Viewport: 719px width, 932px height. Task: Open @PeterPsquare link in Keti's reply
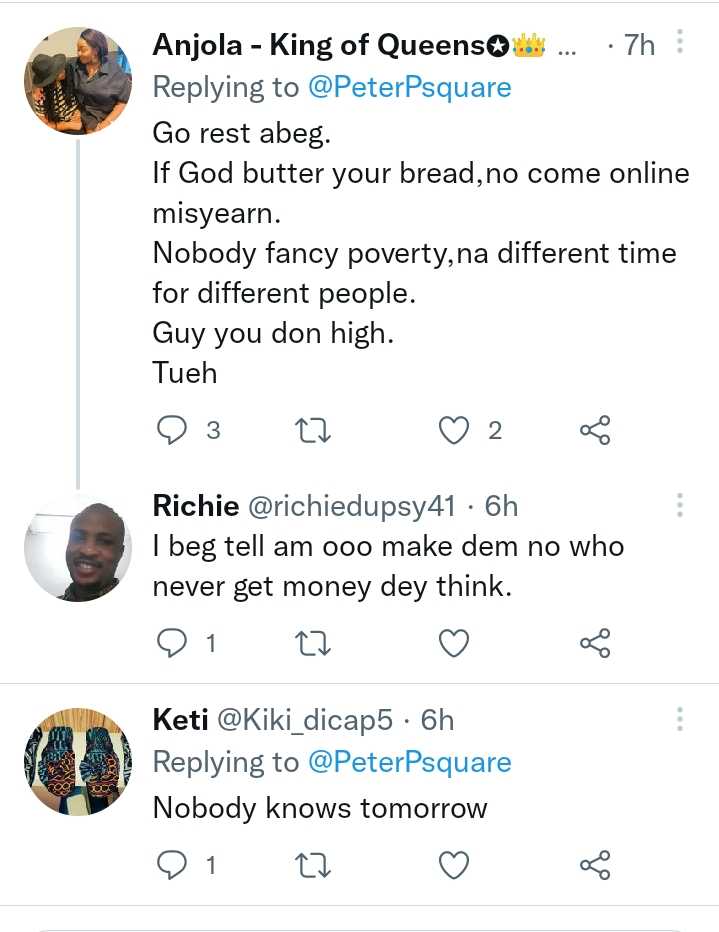click(411, 763)
